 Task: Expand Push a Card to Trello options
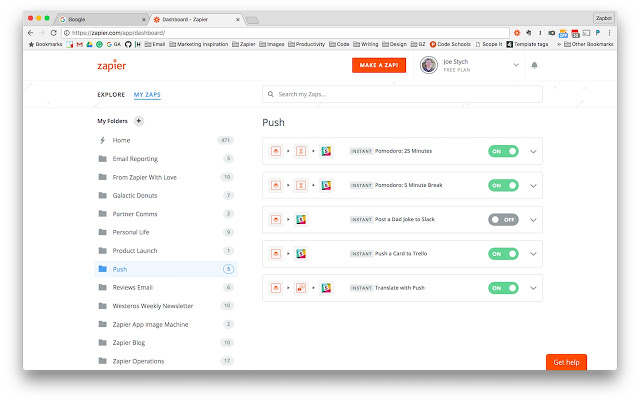click(x=533, y=254)
